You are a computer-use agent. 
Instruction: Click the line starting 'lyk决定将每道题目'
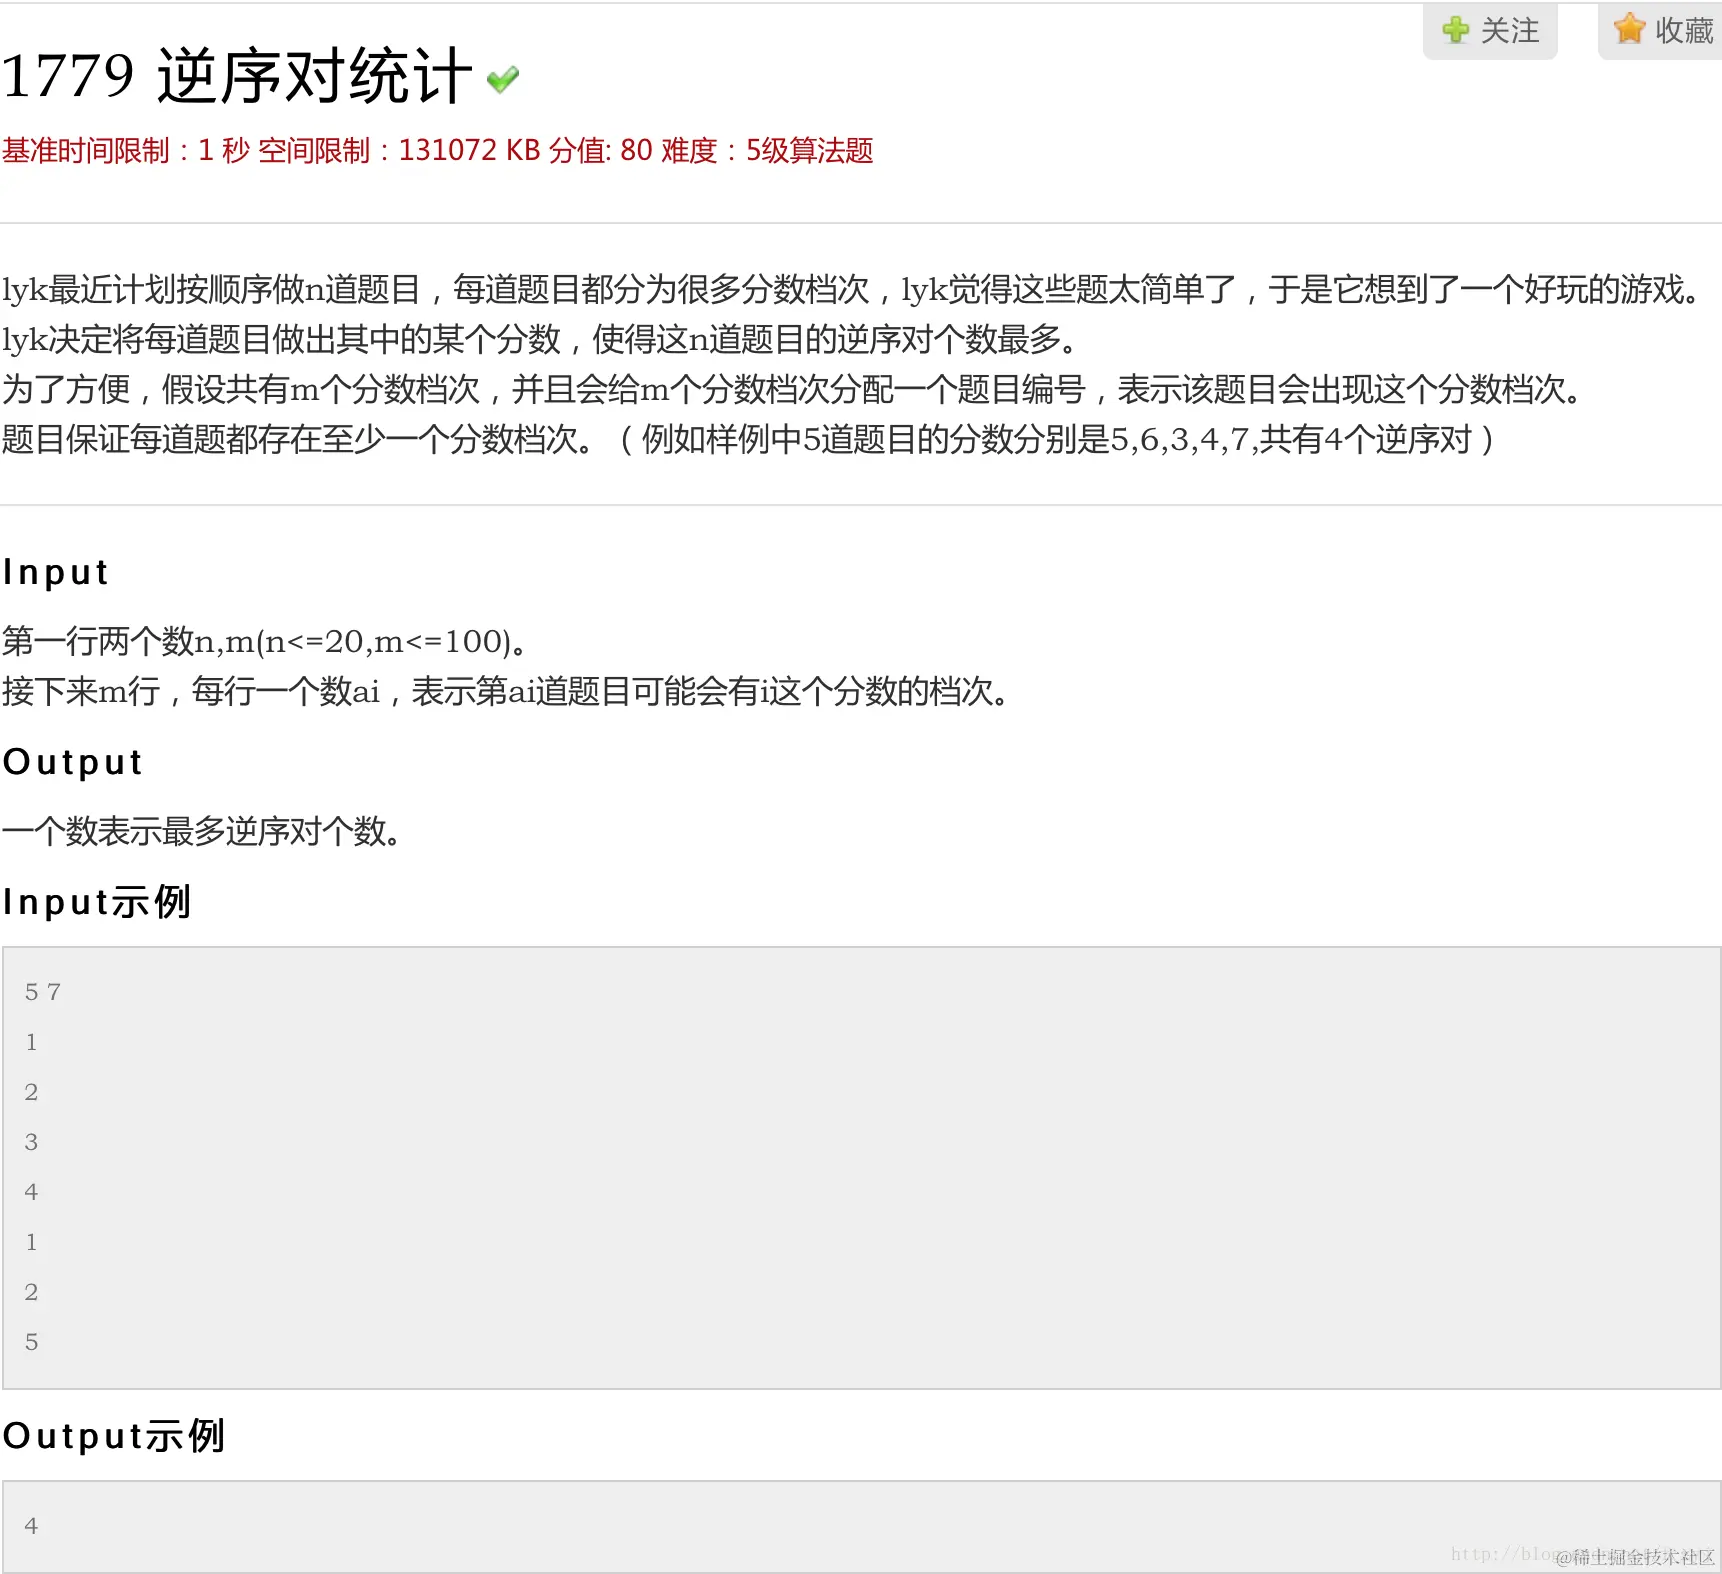point(541,339)
